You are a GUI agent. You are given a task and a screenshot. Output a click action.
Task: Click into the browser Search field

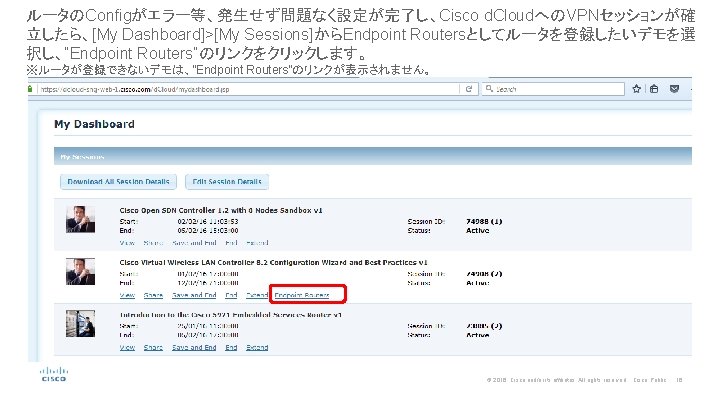coord(553,89)
